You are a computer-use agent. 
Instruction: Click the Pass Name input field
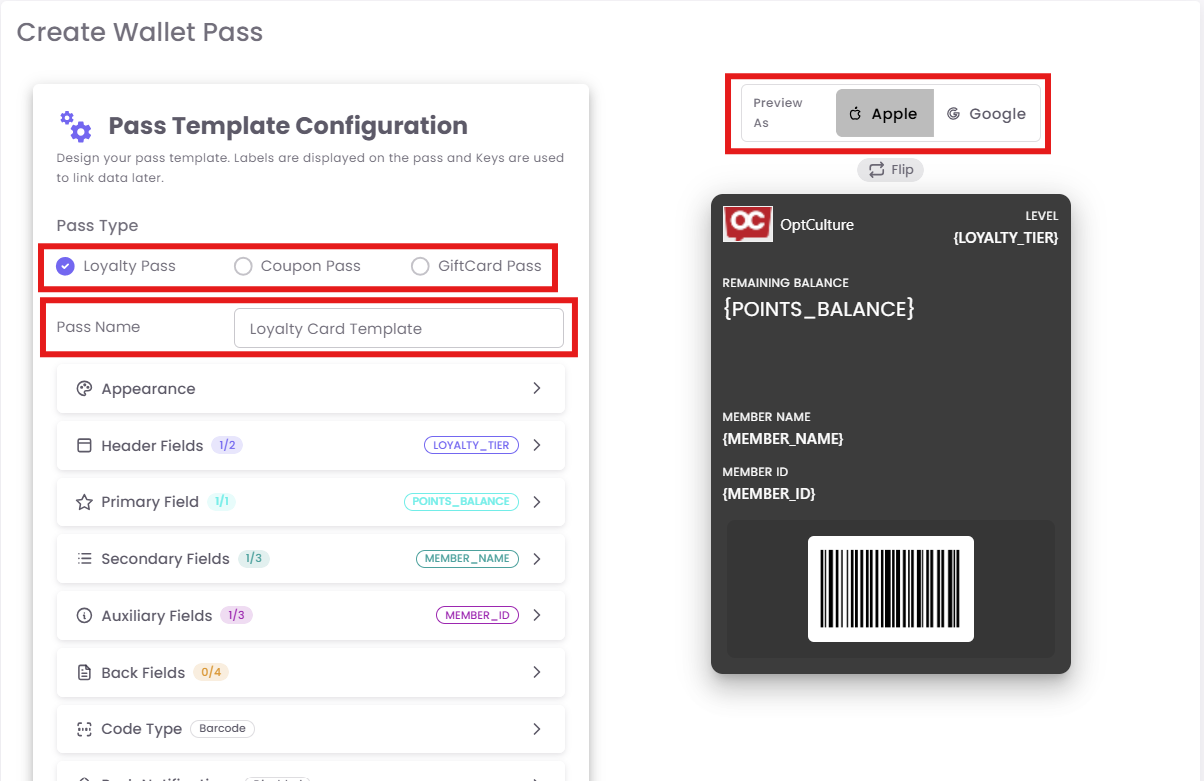[398, 328]
